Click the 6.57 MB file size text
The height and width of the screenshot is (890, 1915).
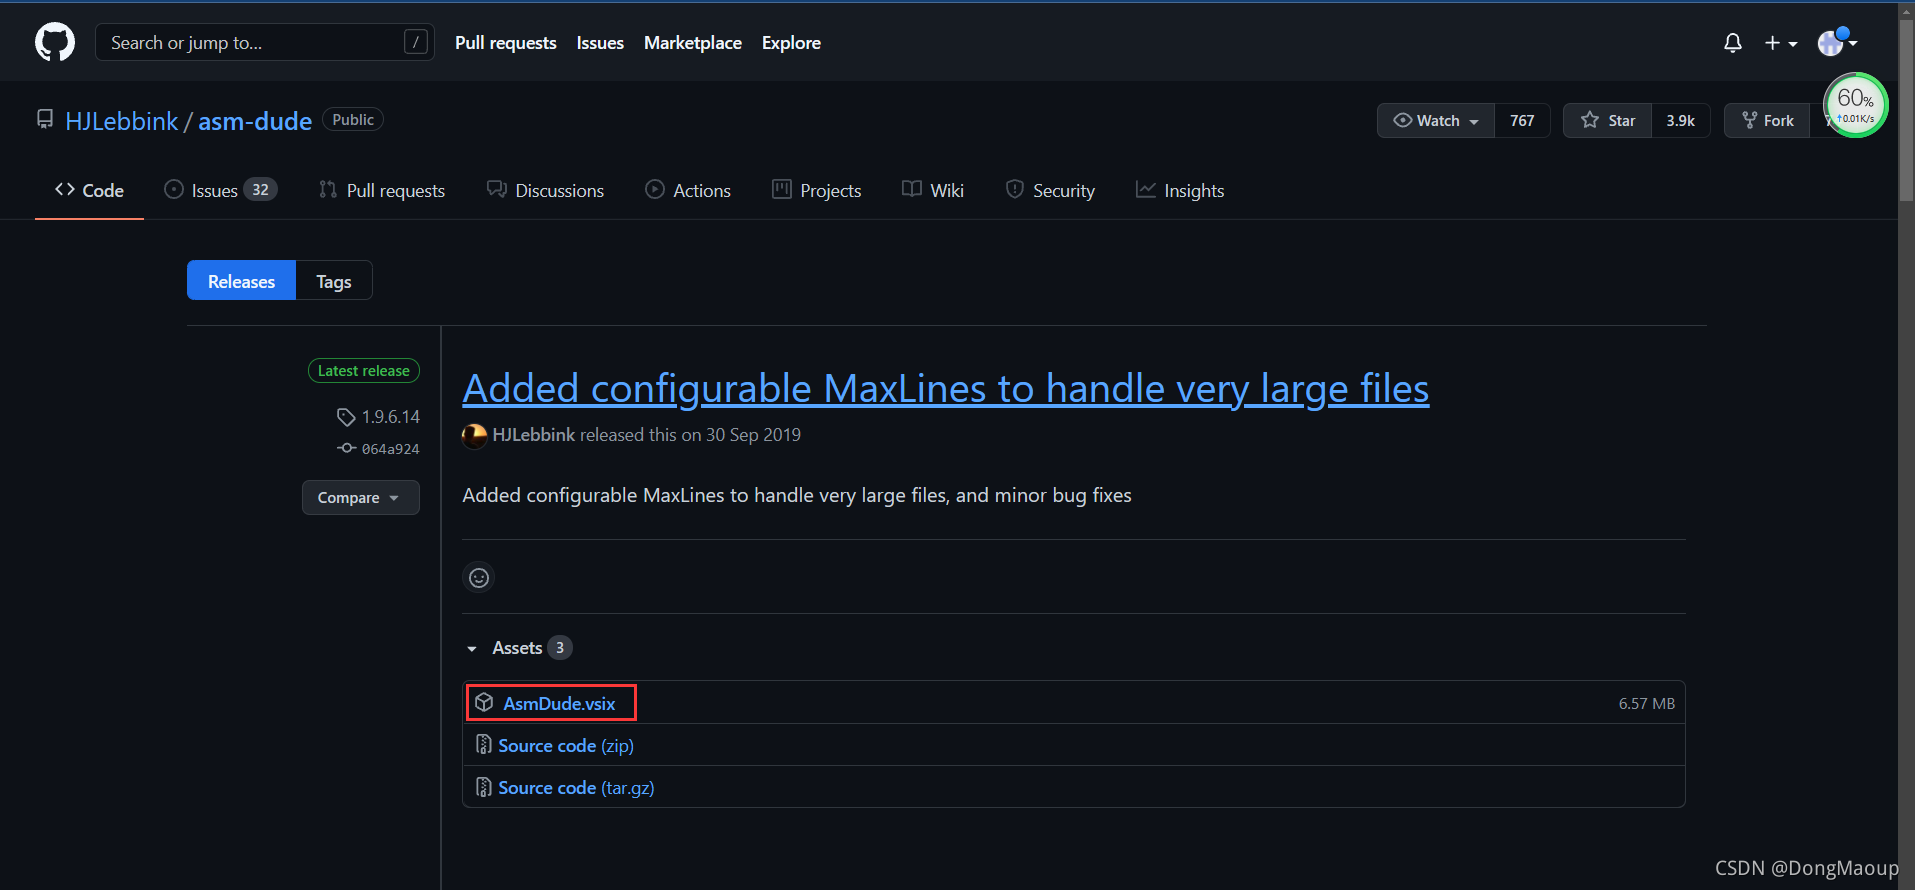pyautogui.click(x=1646, y=703)
